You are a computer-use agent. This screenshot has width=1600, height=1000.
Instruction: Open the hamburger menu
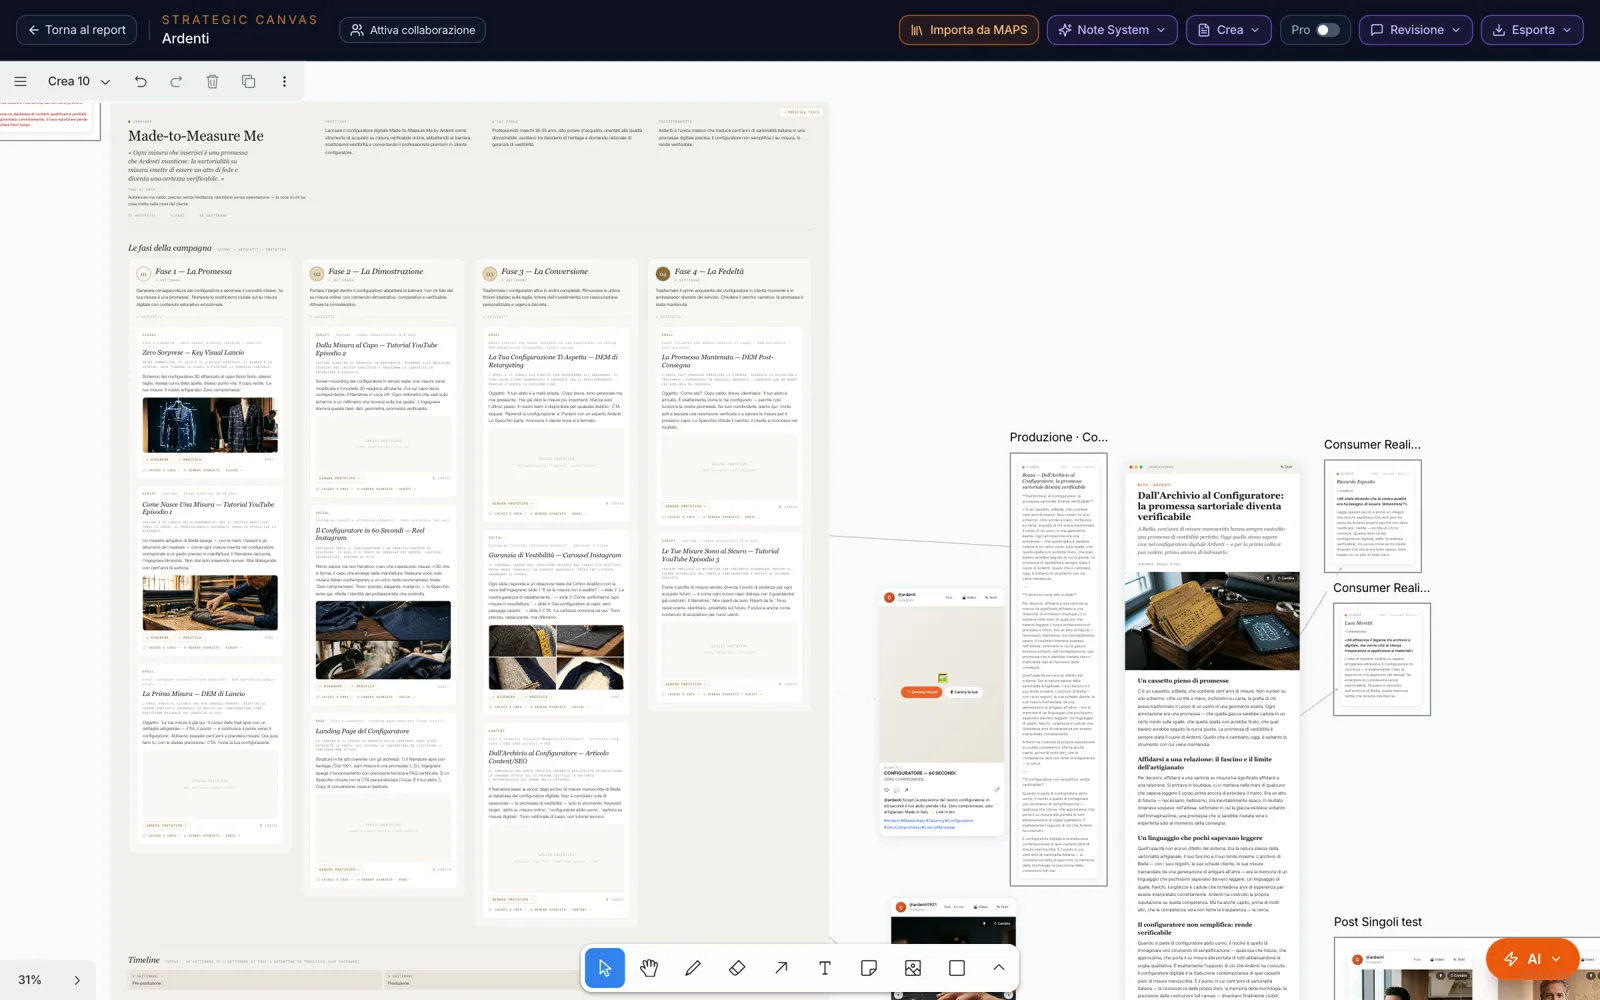(20, 82)
